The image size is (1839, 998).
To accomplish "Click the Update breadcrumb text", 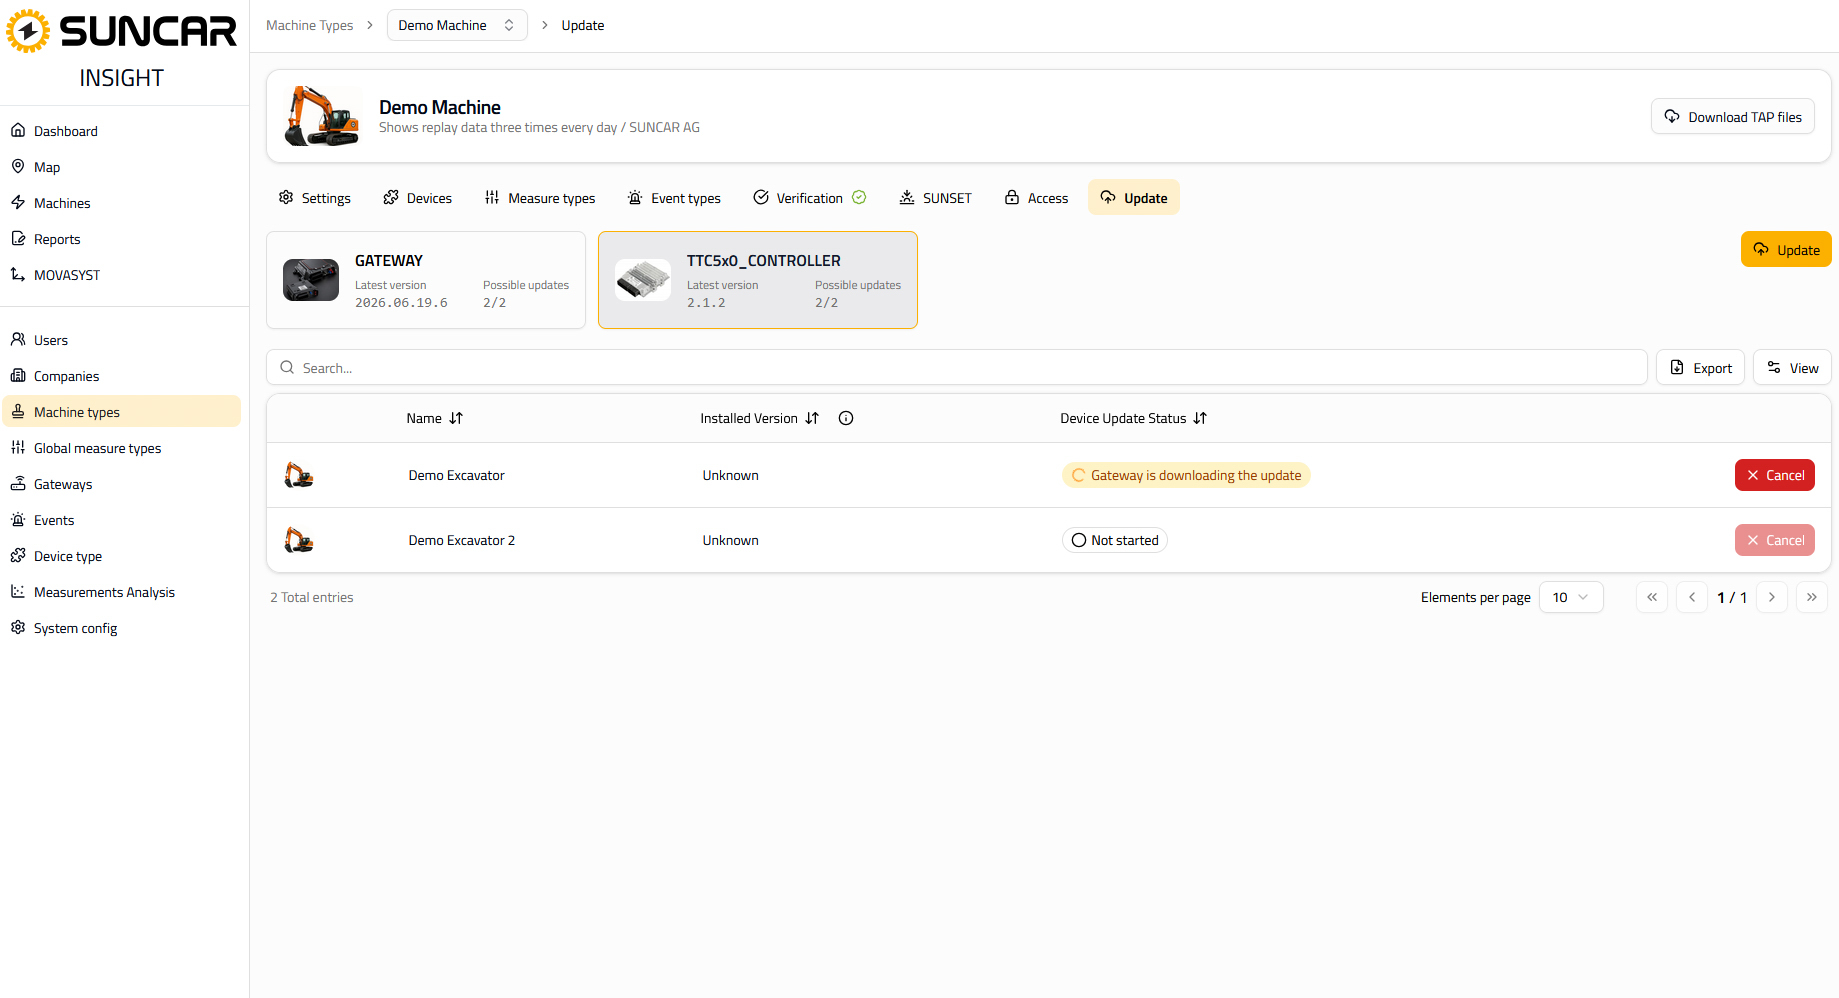I will pos(583,25).
